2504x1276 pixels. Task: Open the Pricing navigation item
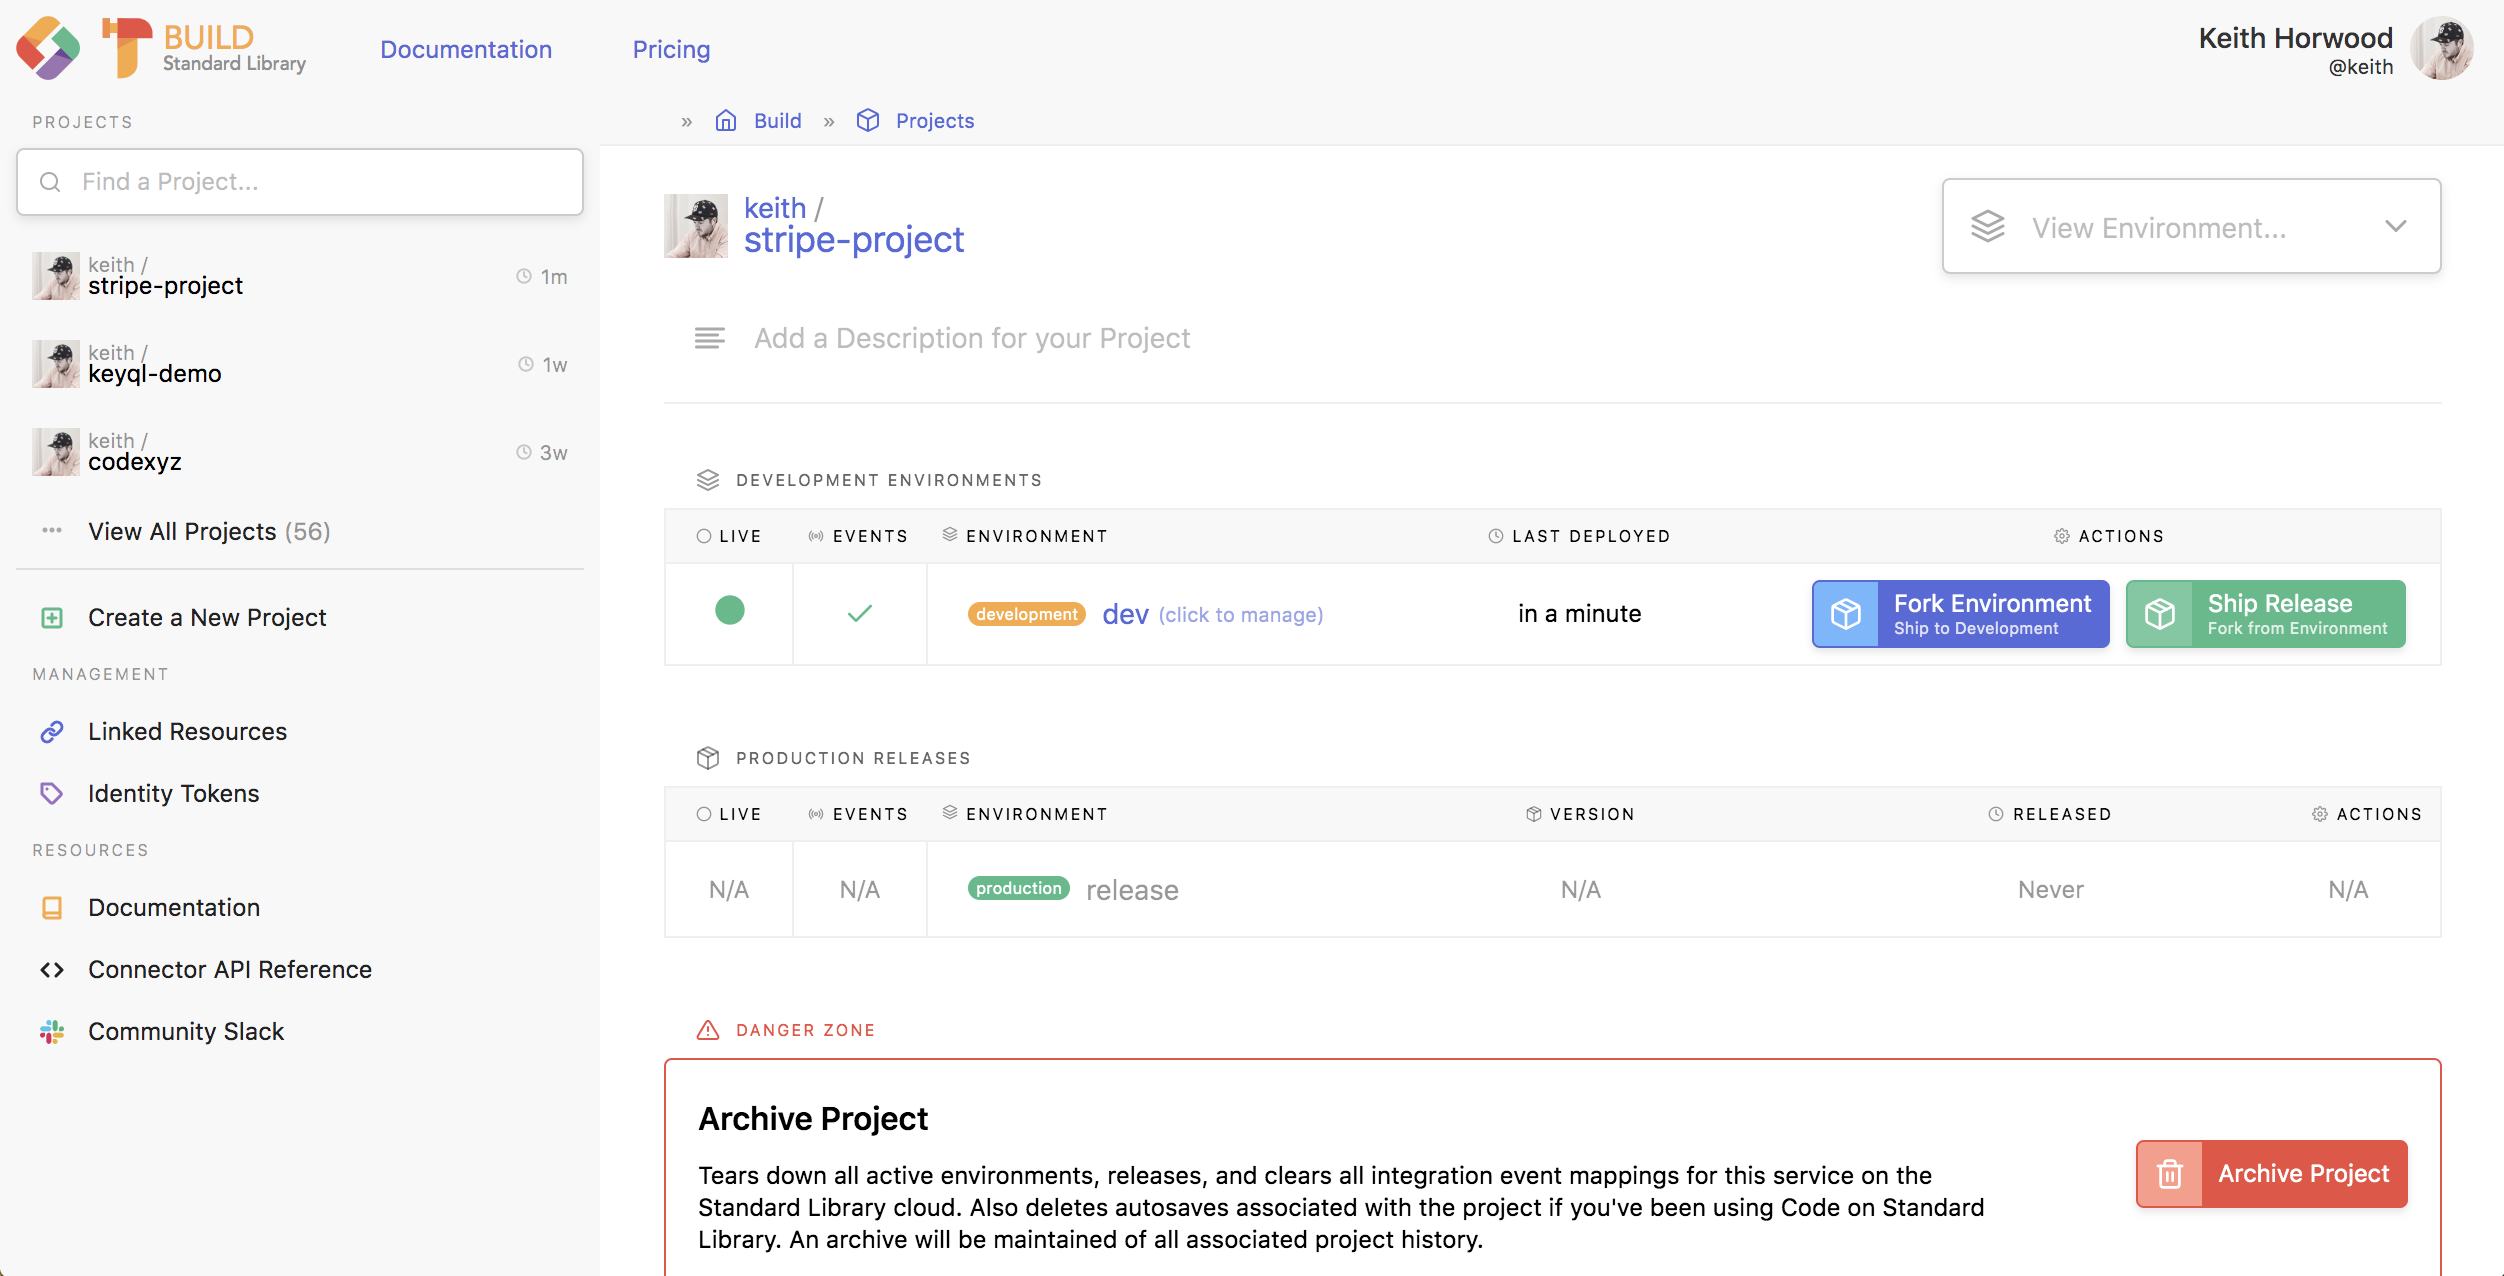671,49
